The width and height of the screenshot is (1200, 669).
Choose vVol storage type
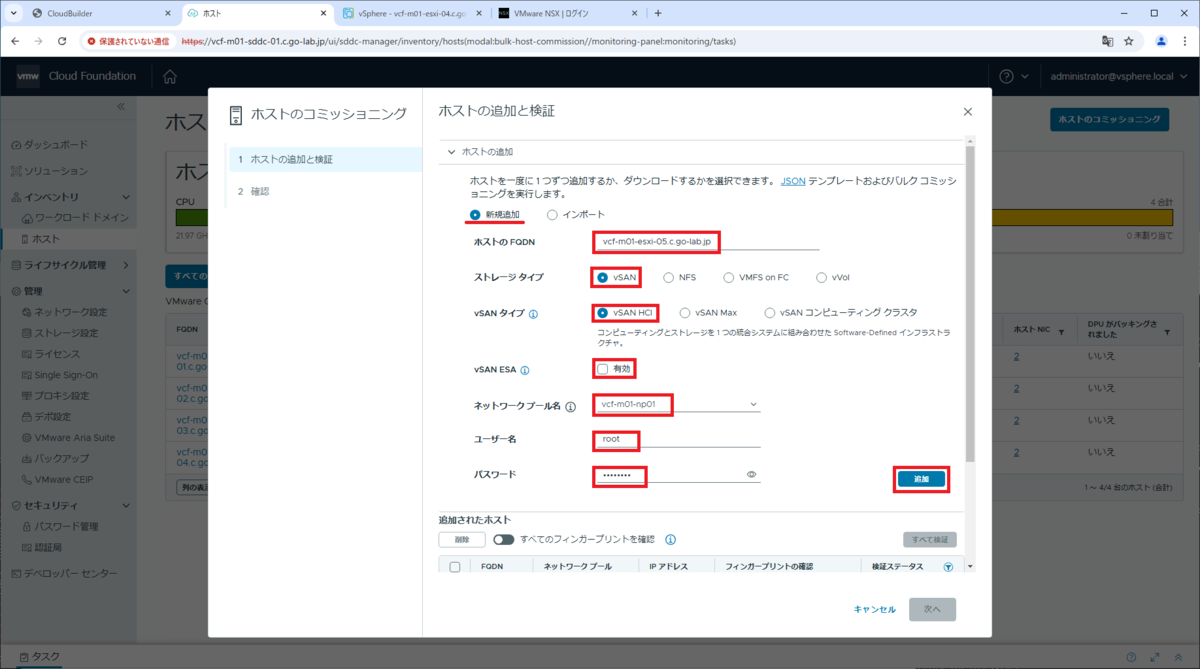click(821, 277)
